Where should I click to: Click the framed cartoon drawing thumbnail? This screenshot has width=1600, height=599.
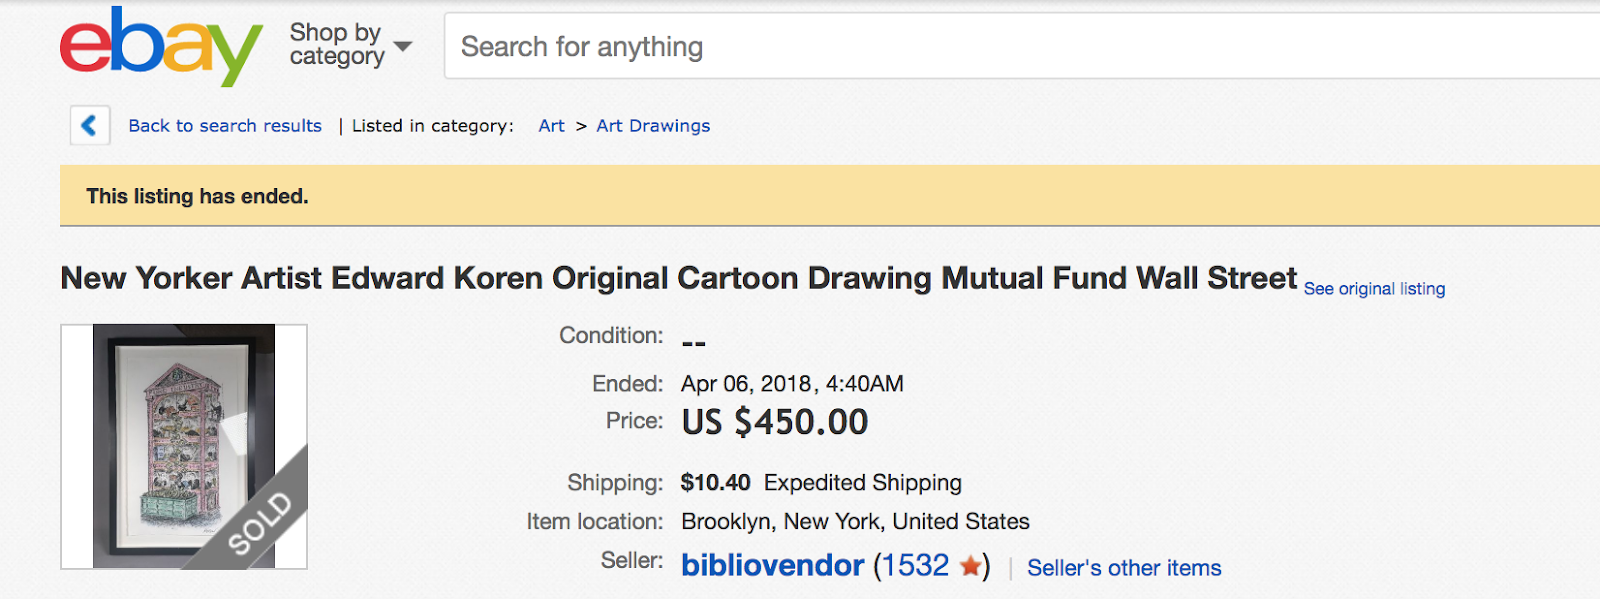pos(184,446)
